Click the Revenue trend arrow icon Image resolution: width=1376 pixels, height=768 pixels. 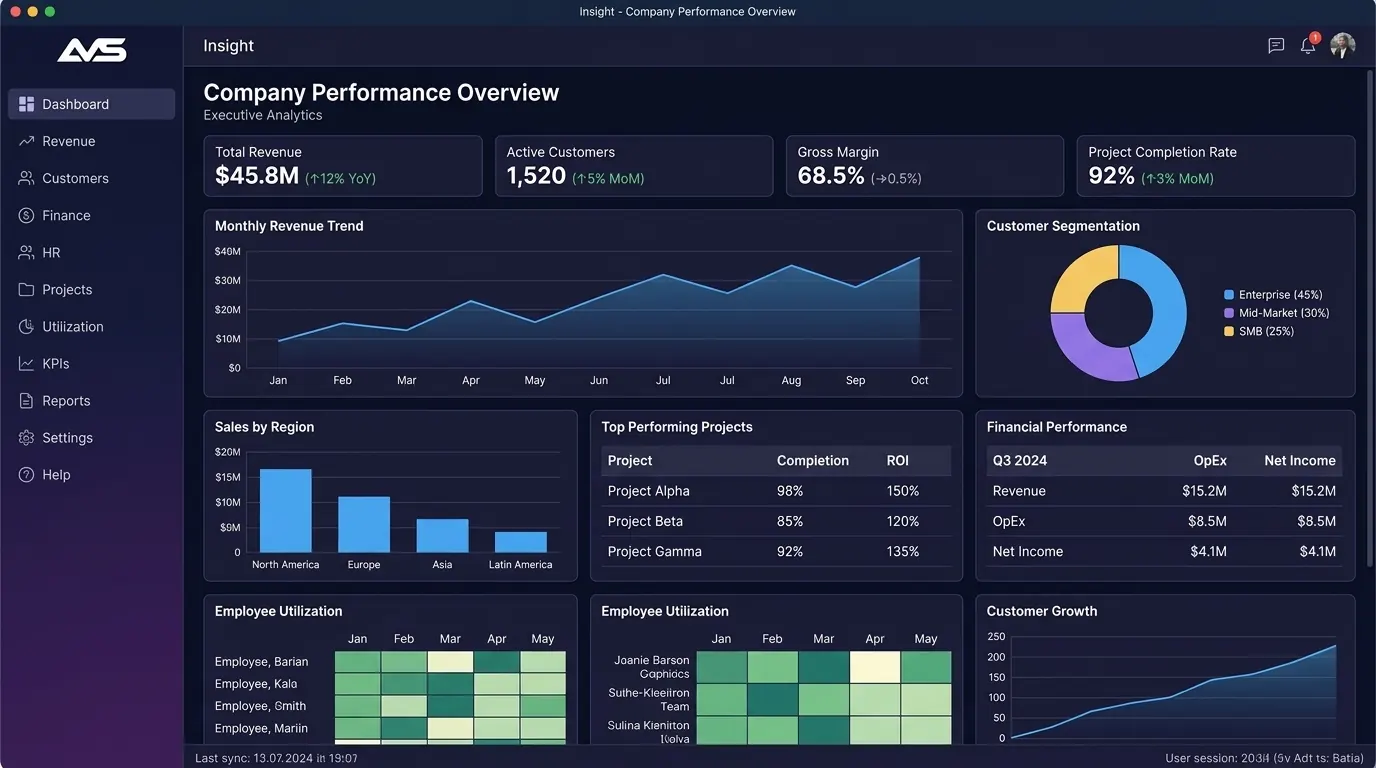coord(26,141)
